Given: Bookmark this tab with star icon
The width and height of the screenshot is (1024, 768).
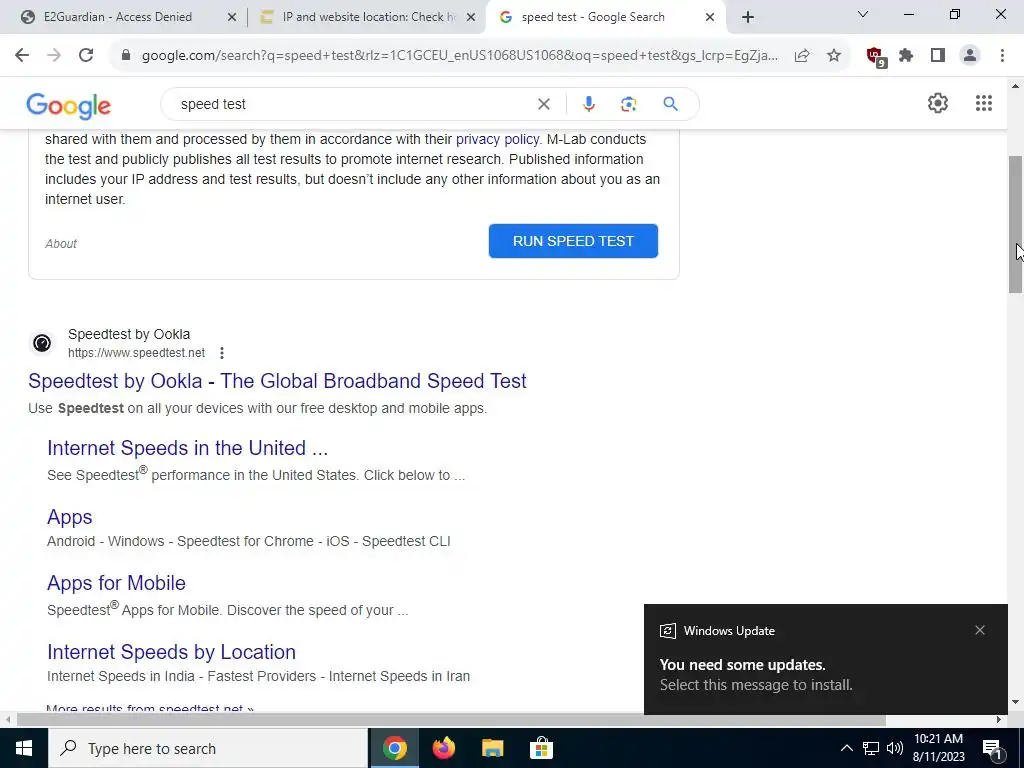Looking at the screenshot, I should point(834,56).
